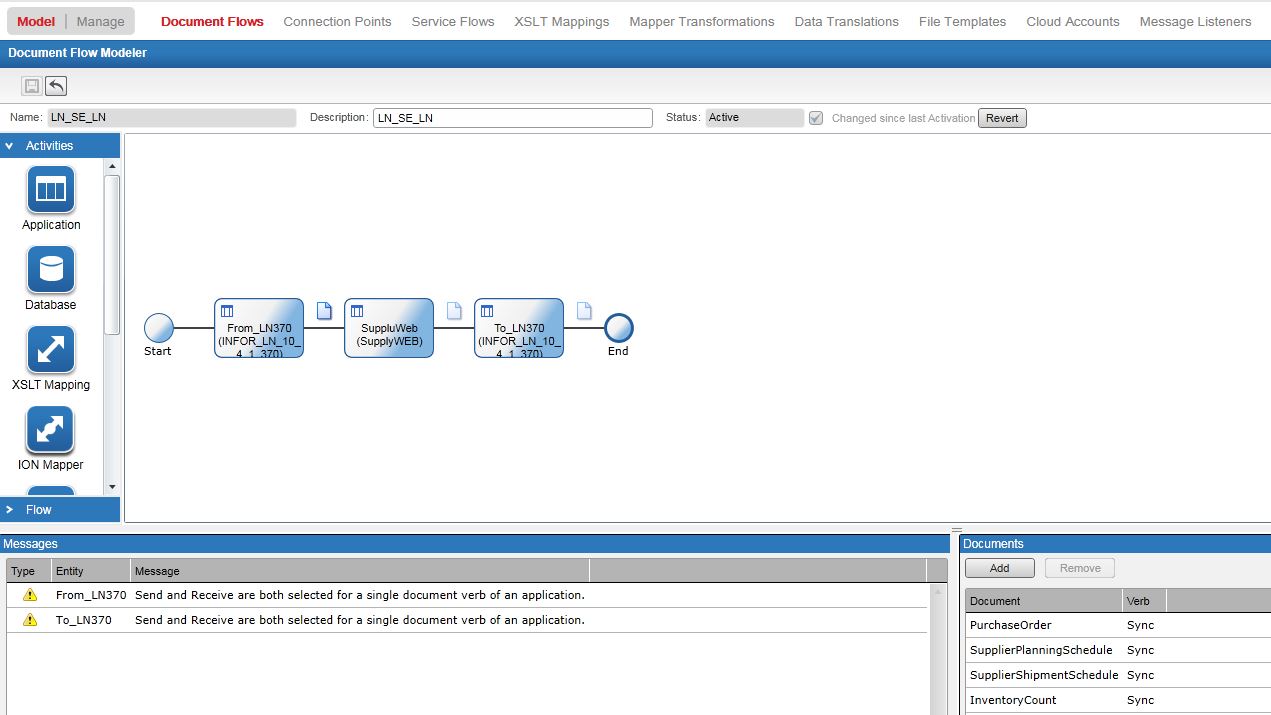Open the Service Flows section
The width and height of the screenshot is (1271, 715).
(452, 20)
